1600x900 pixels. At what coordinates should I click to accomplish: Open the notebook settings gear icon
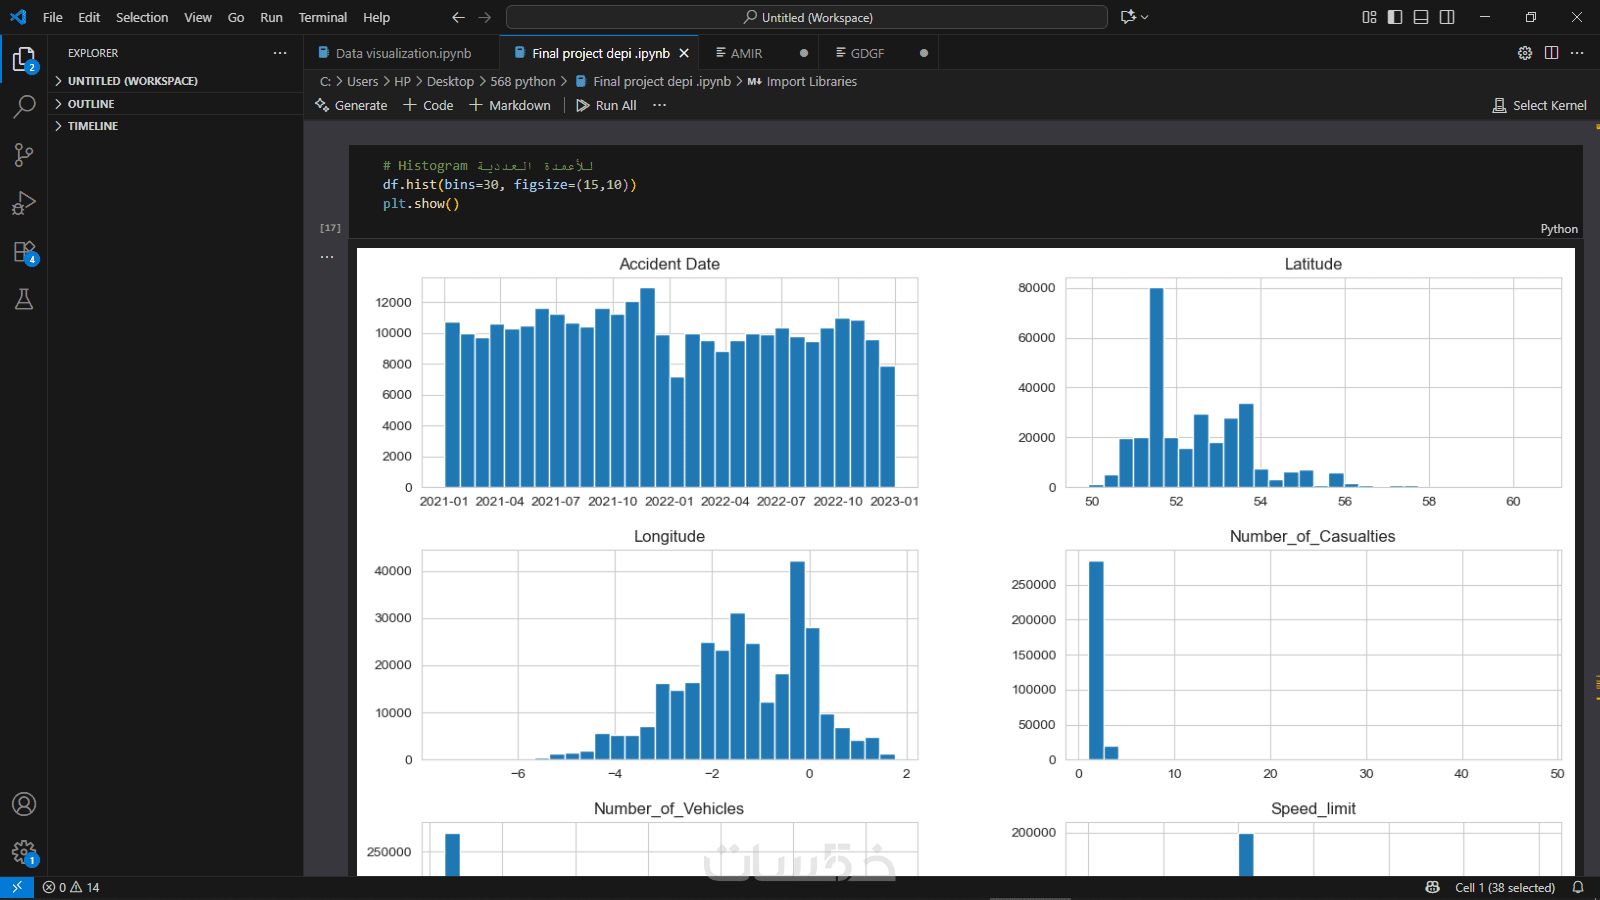coord(1525,53)
